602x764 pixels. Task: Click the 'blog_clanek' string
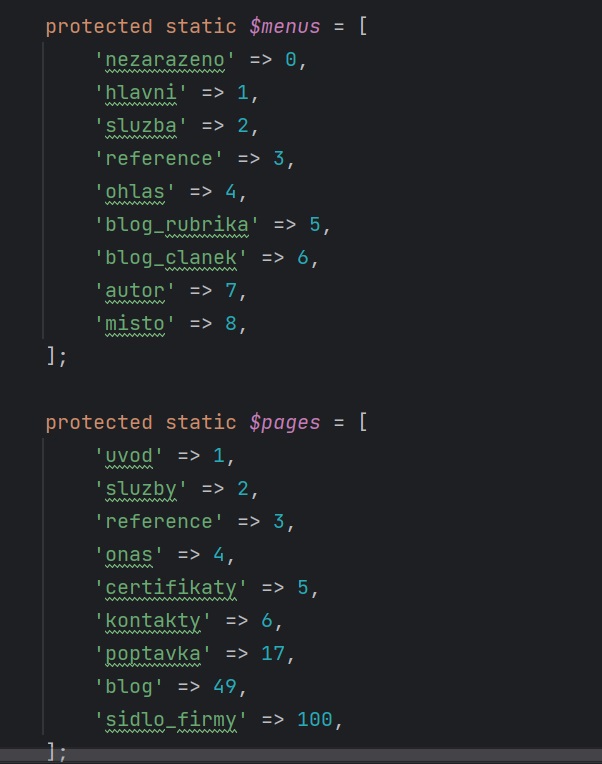[x=171, y=258]
